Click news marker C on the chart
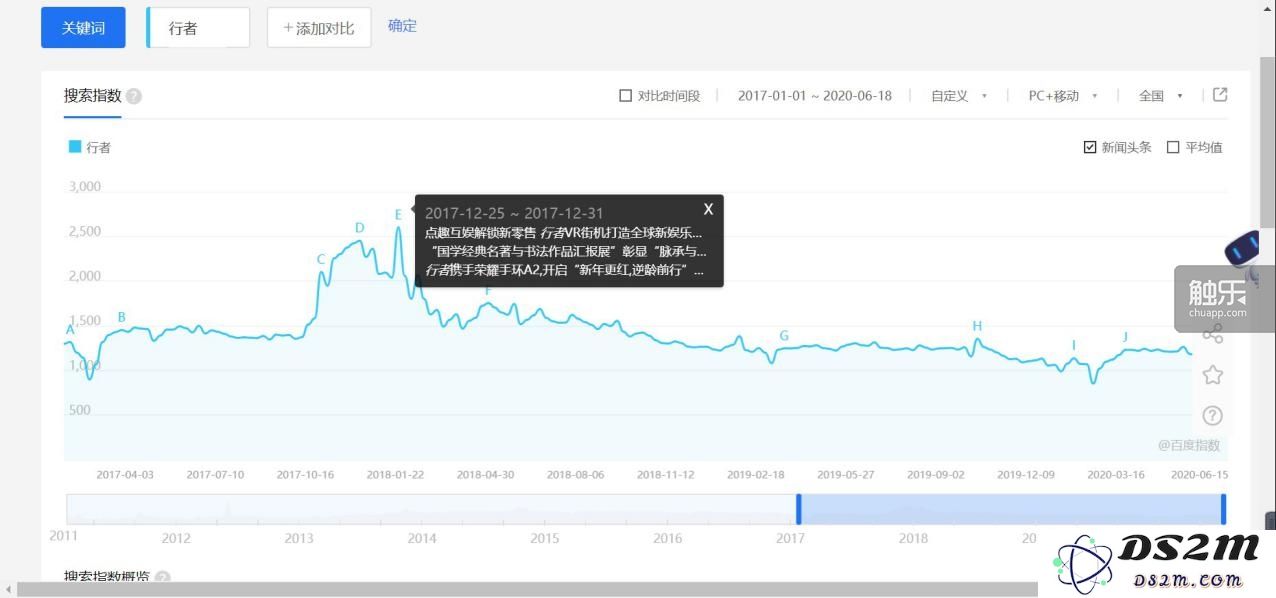Viewport: 1276px width, 598px height. (321, 260)
